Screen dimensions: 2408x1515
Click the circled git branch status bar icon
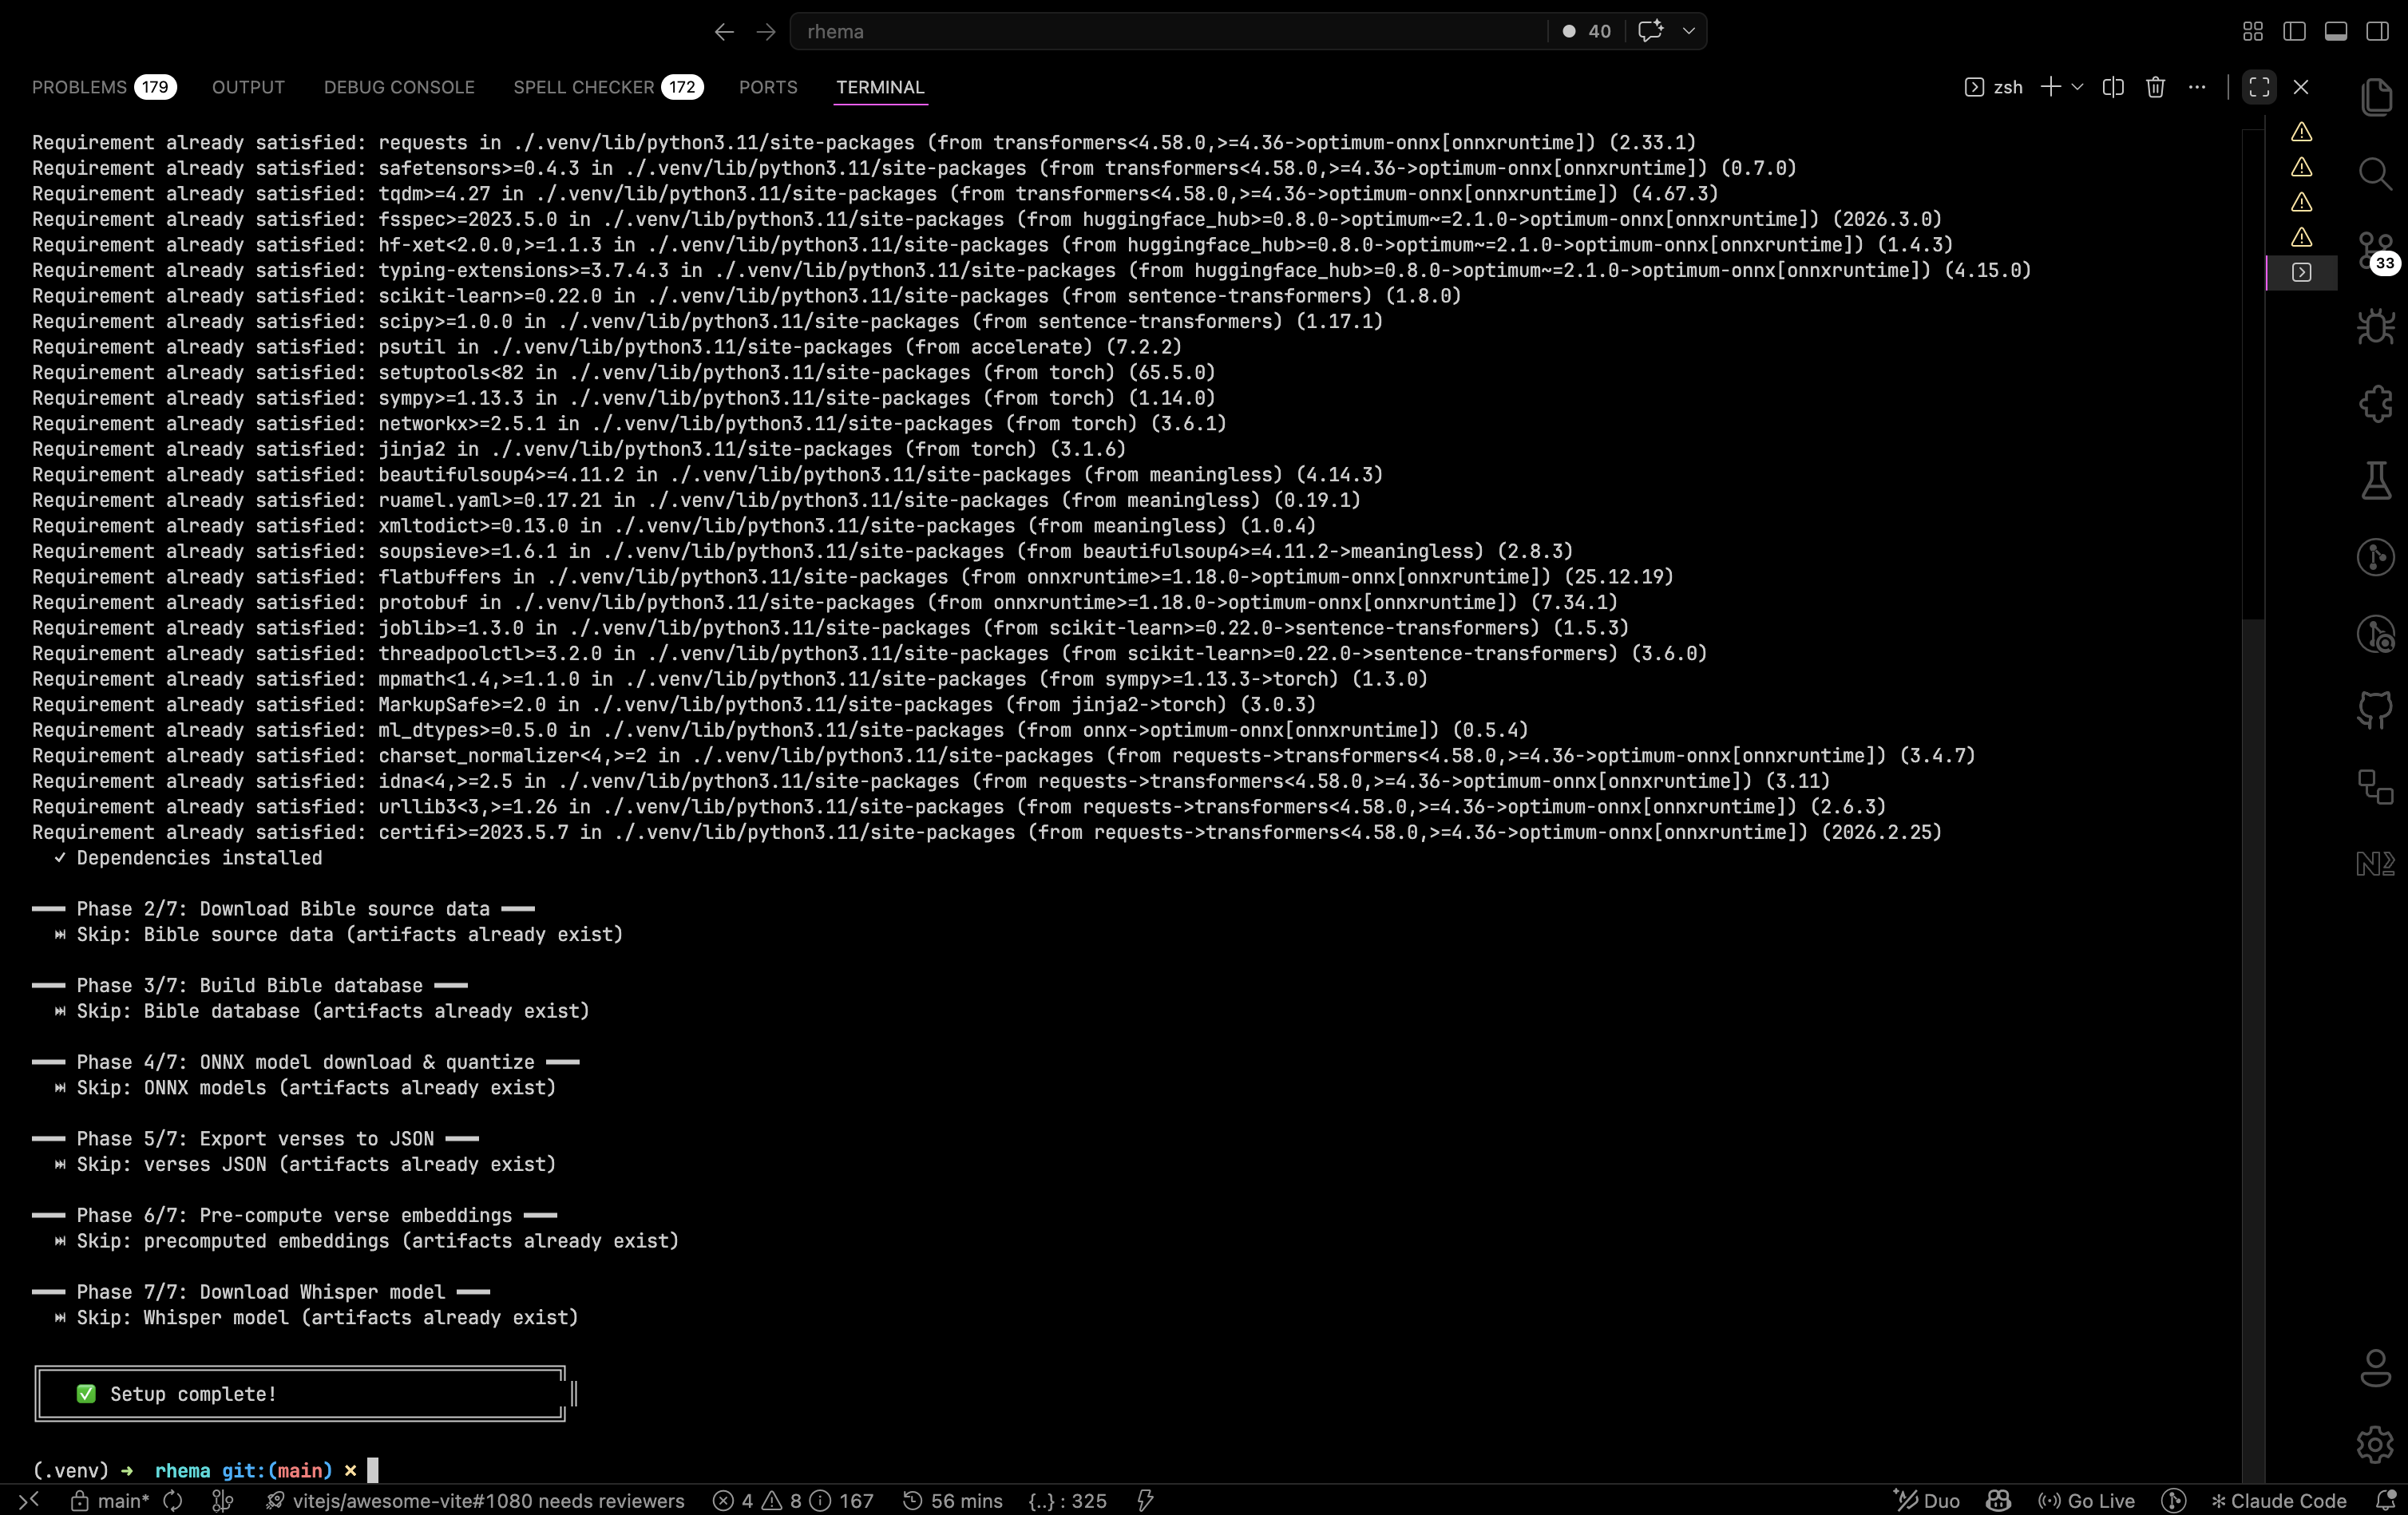[x=2173, y=1500]
